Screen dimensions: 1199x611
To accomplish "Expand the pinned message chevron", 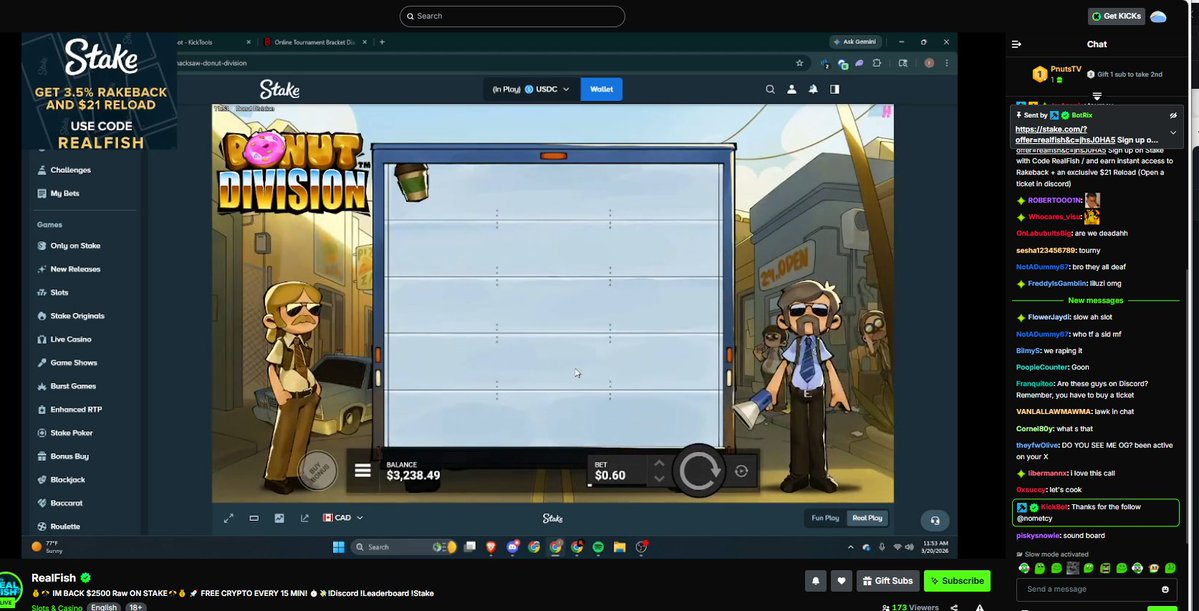I will point(1173,133).
